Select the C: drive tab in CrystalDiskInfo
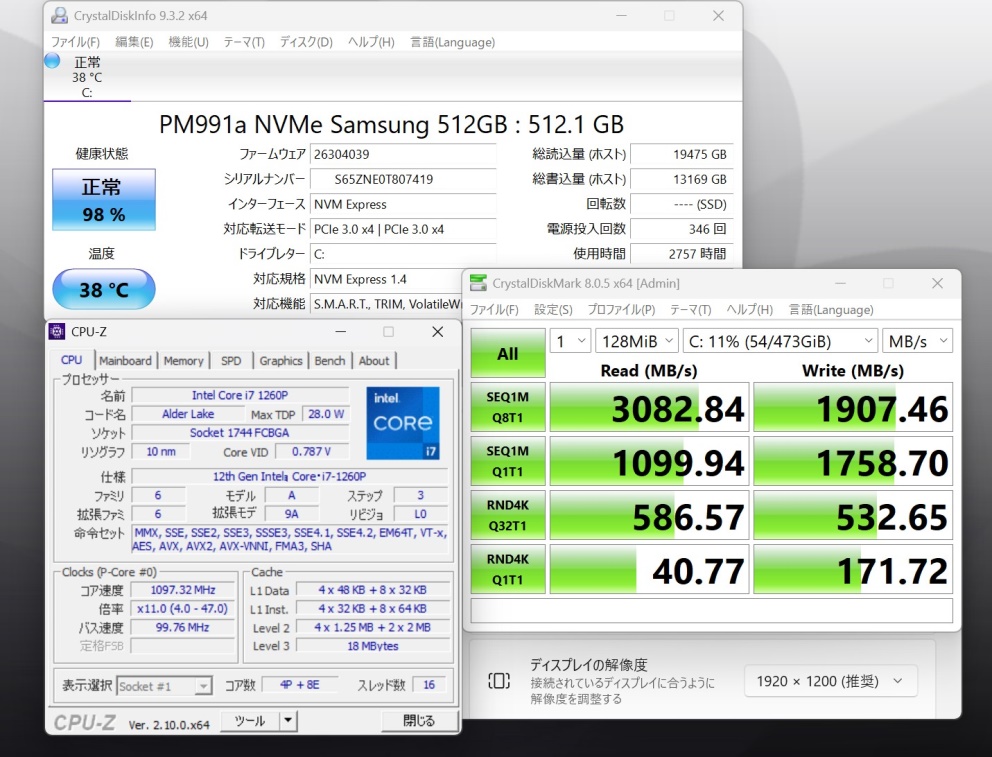Image resolution: width=992 pixels, height=757 pixels. click(87, 77)
